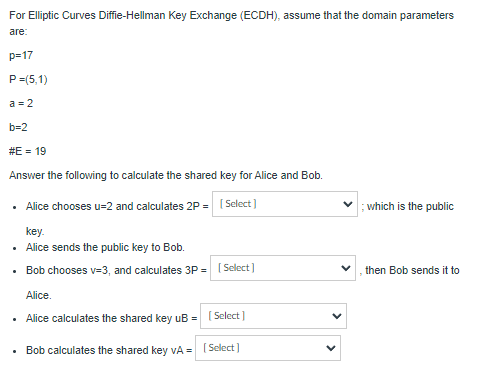Click the a = 2 parameter line
Screen dimensions: 480x389
click(21, 103)
